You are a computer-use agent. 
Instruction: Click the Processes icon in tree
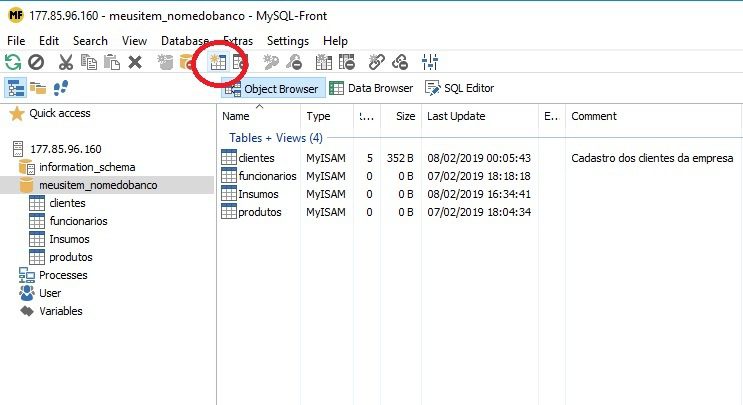pos(27,275)
